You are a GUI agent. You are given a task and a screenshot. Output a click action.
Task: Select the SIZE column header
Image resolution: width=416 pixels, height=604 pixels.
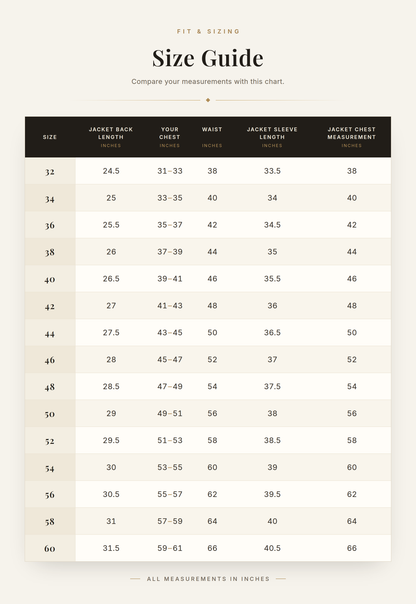click(x=50, y=137)
